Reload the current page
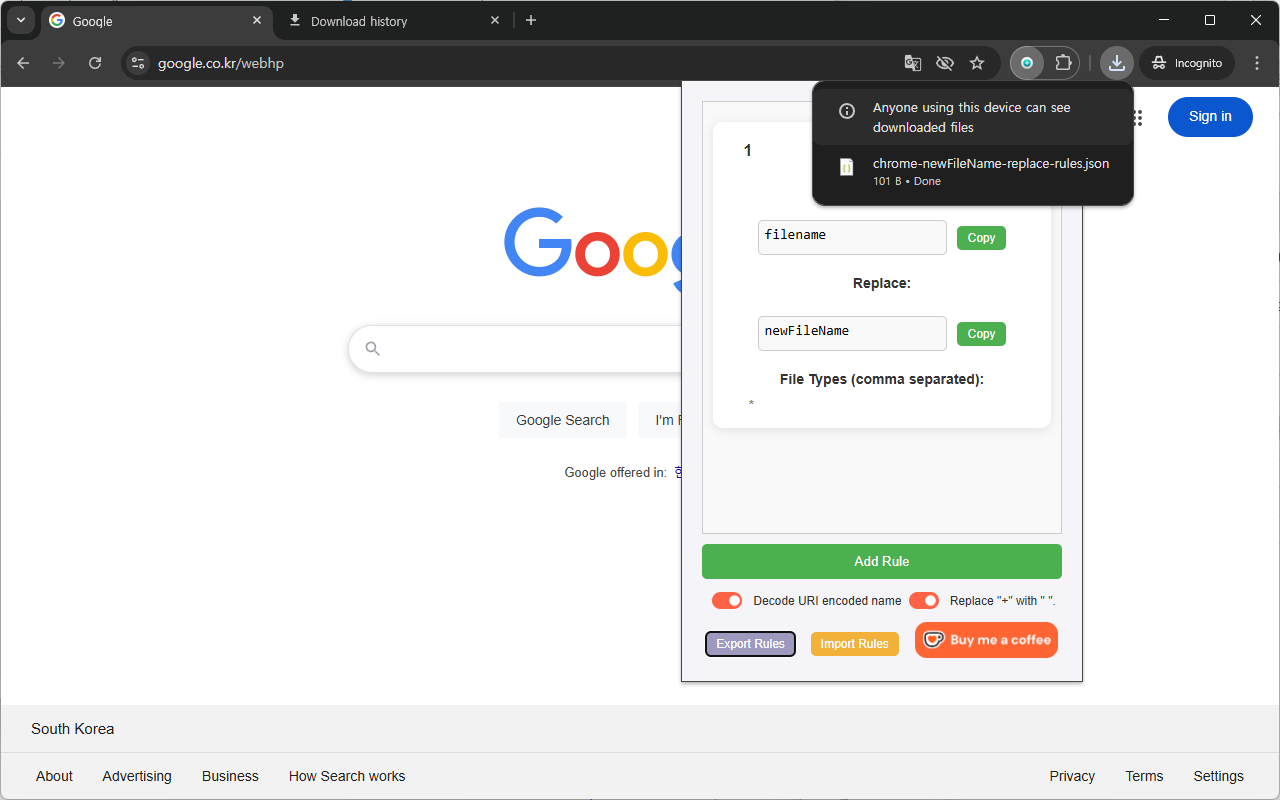Viewport: 1280px width, 800px height. pos(95,63)
